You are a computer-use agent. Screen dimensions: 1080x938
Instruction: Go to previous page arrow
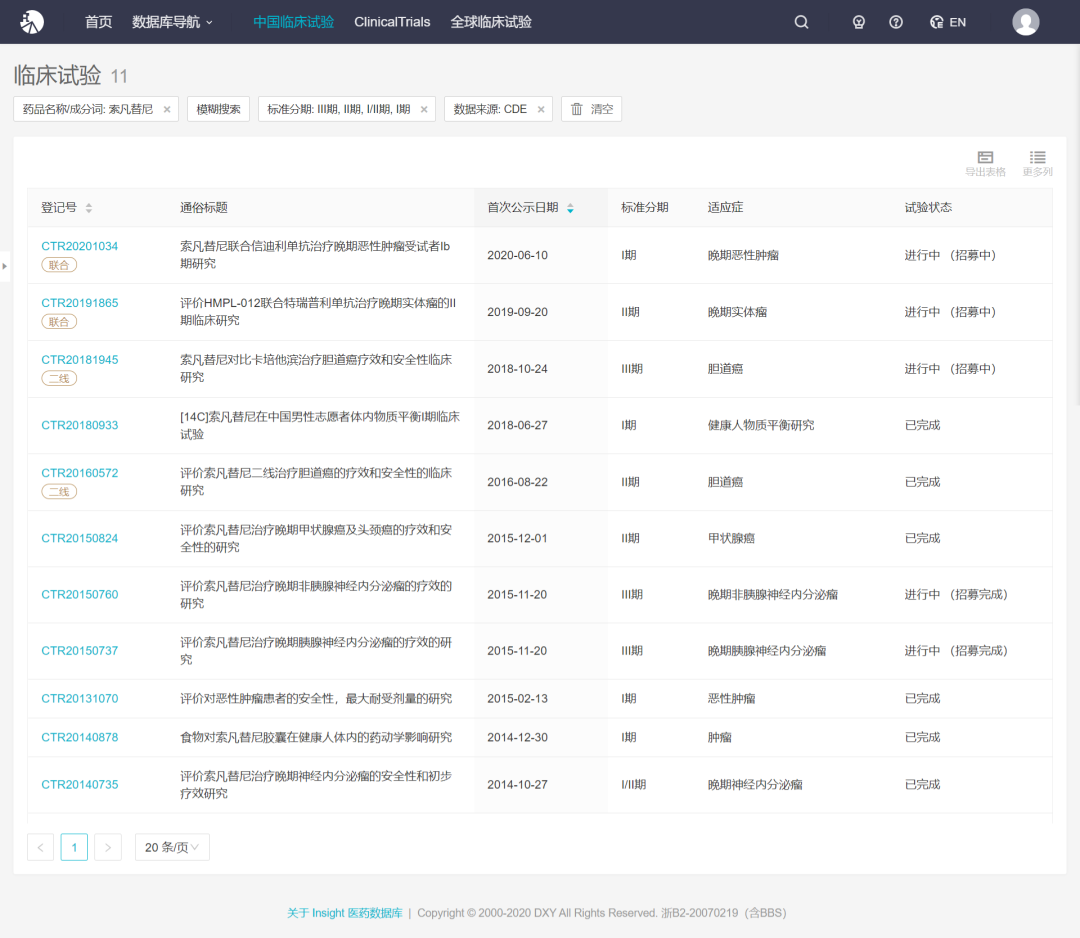[x=41, y=847]
